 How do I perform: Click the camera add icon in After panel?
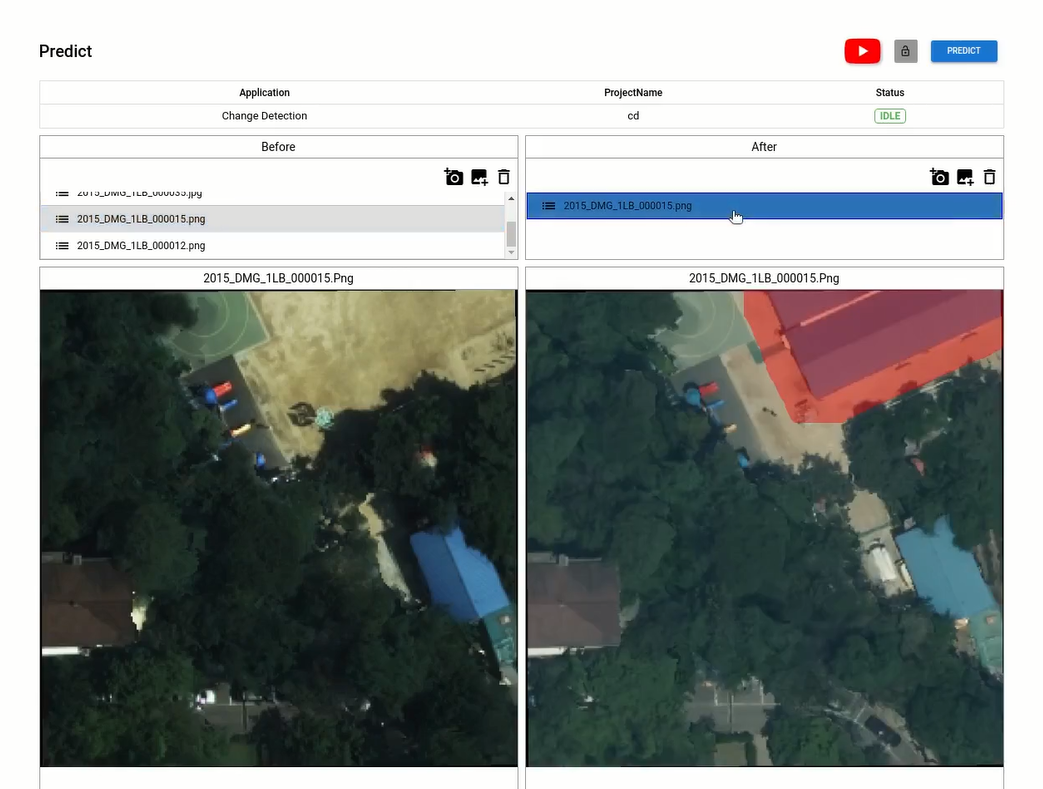click(939, 177)
